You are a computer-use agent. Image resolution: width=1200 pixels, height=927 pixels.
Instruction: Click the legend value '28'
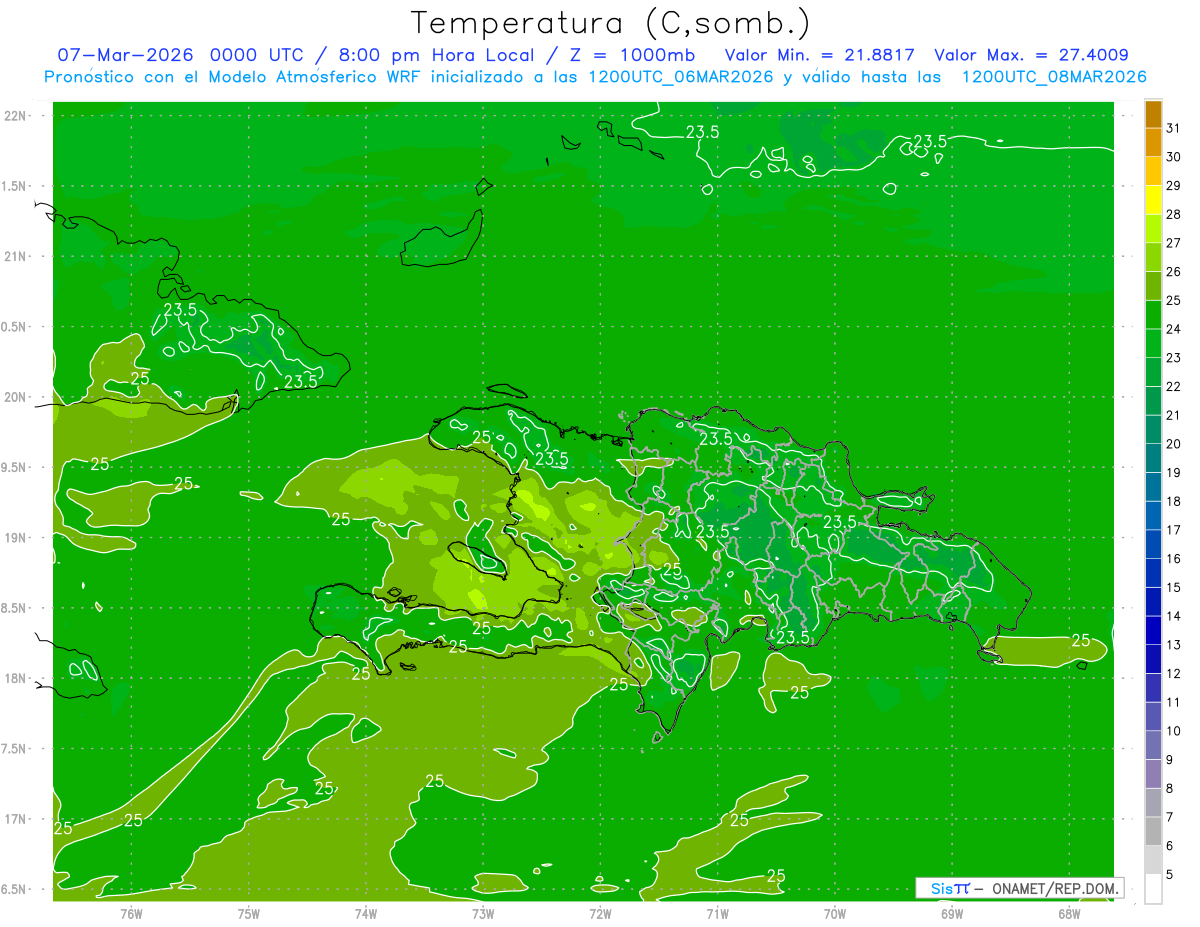point(1173,214)
